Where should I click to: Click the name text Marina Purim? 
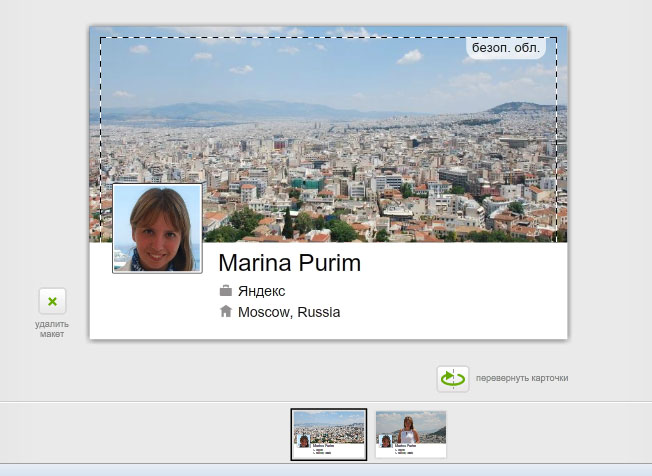[x=289, y=263]
